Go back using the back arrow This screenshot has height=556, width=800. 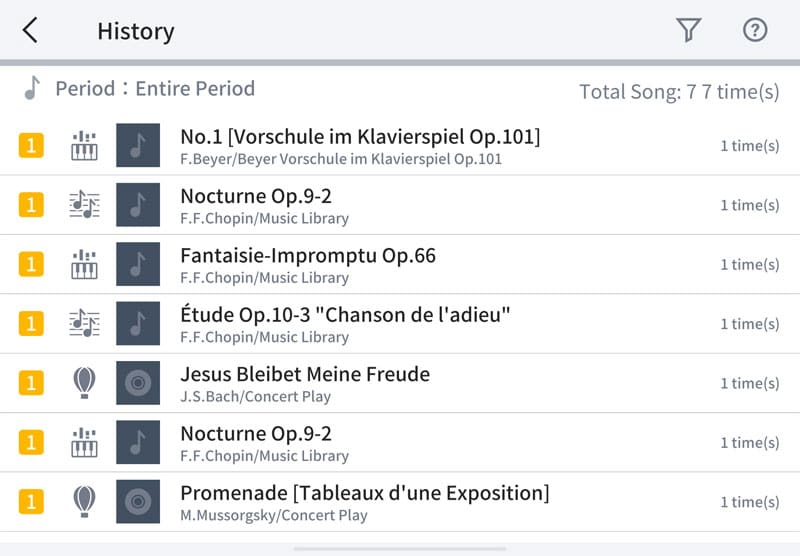(30, 31)
